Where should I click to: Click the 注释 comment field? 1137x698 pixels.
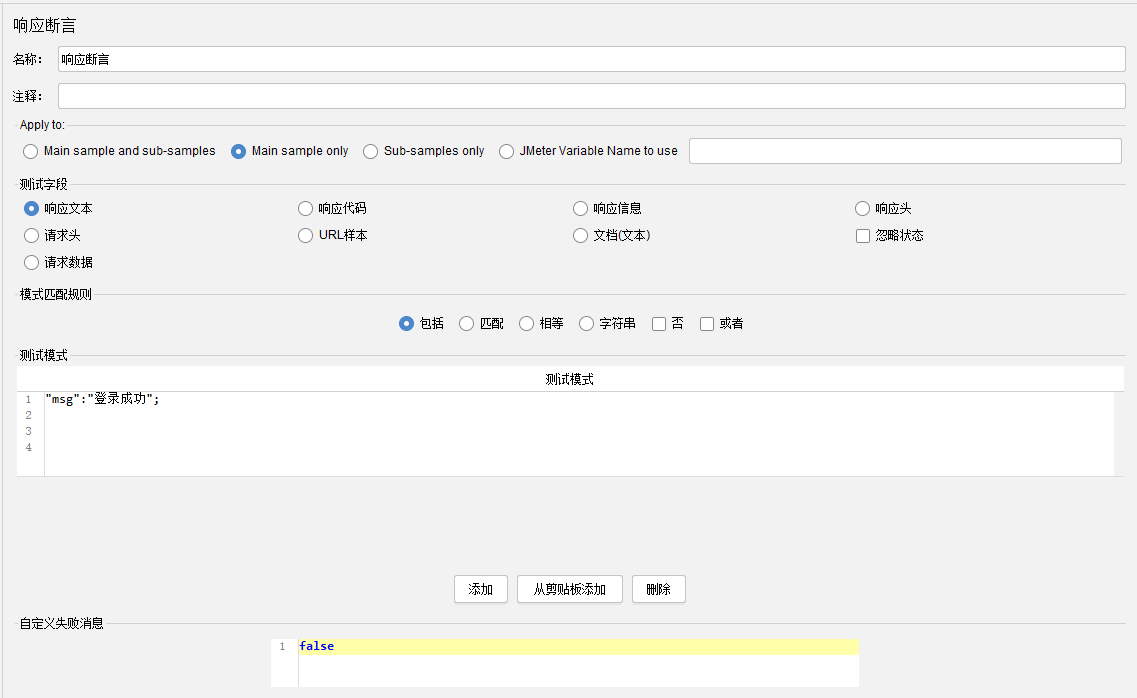coord(592,96)
